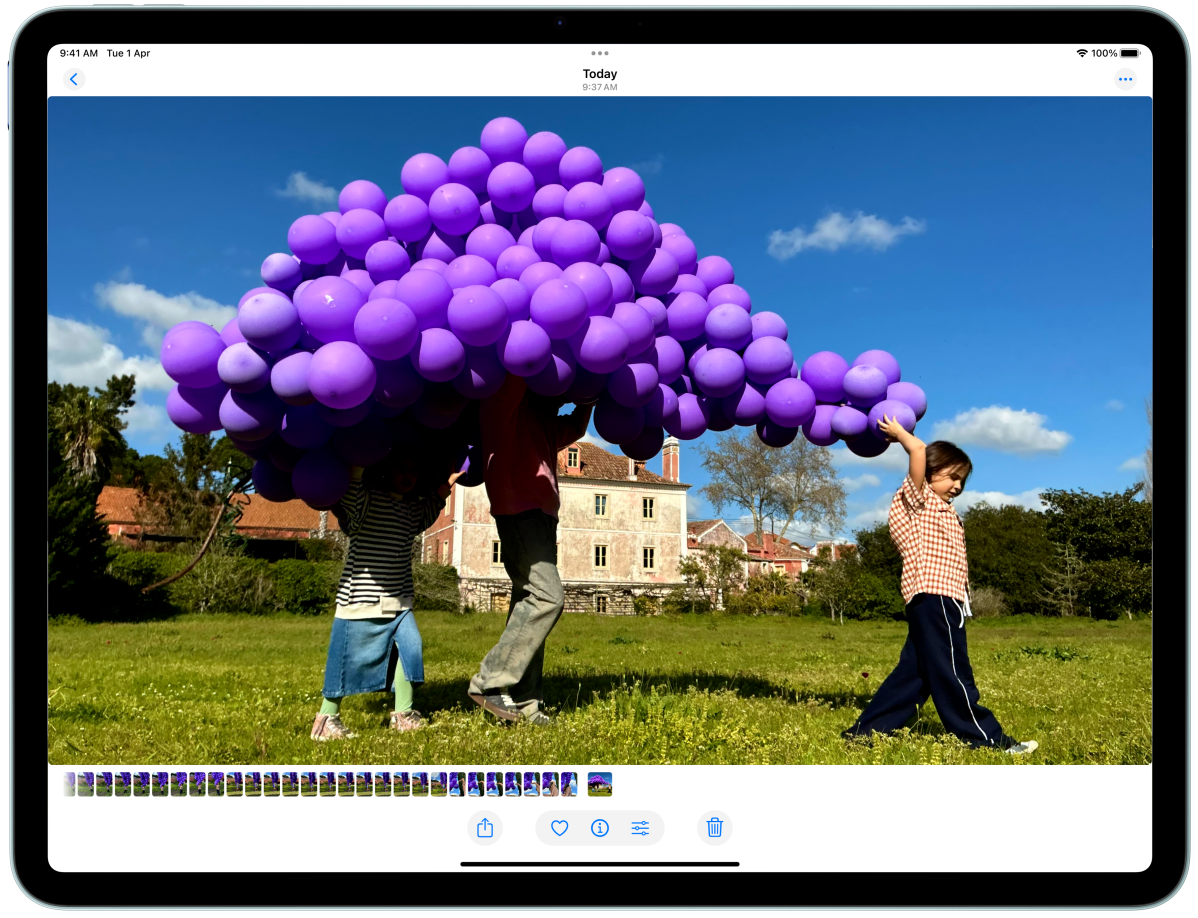This screenshot has width=1198, height=918.
Task: Tap the home indicator bar
Action: tap(600, 864)
